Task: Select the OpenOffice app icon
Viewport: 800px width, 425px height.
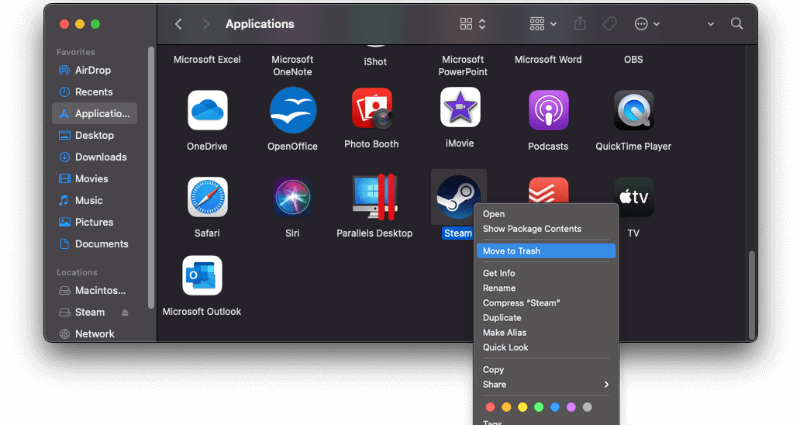Action: [x=293, y=110]
